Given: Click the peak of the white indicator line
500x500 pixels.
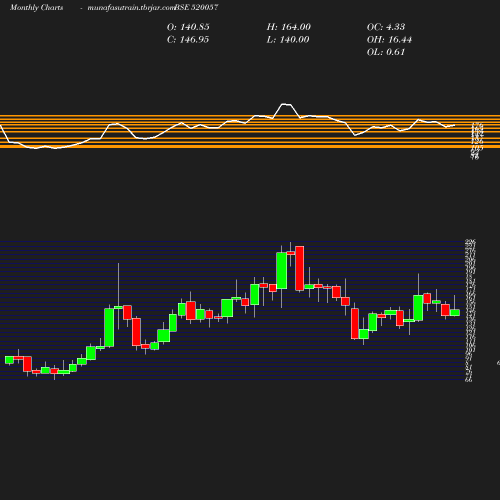Looking at the screenshot, I should click(x=286, y=104).
